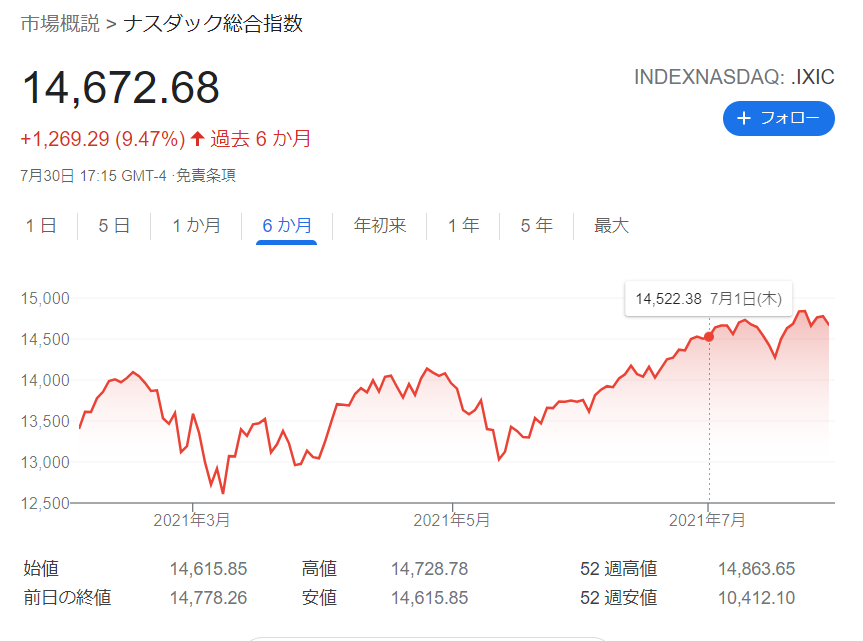Screen dimensions: 863x641
Task: Switch to the 年初来 tab
Action: point(380,226)
